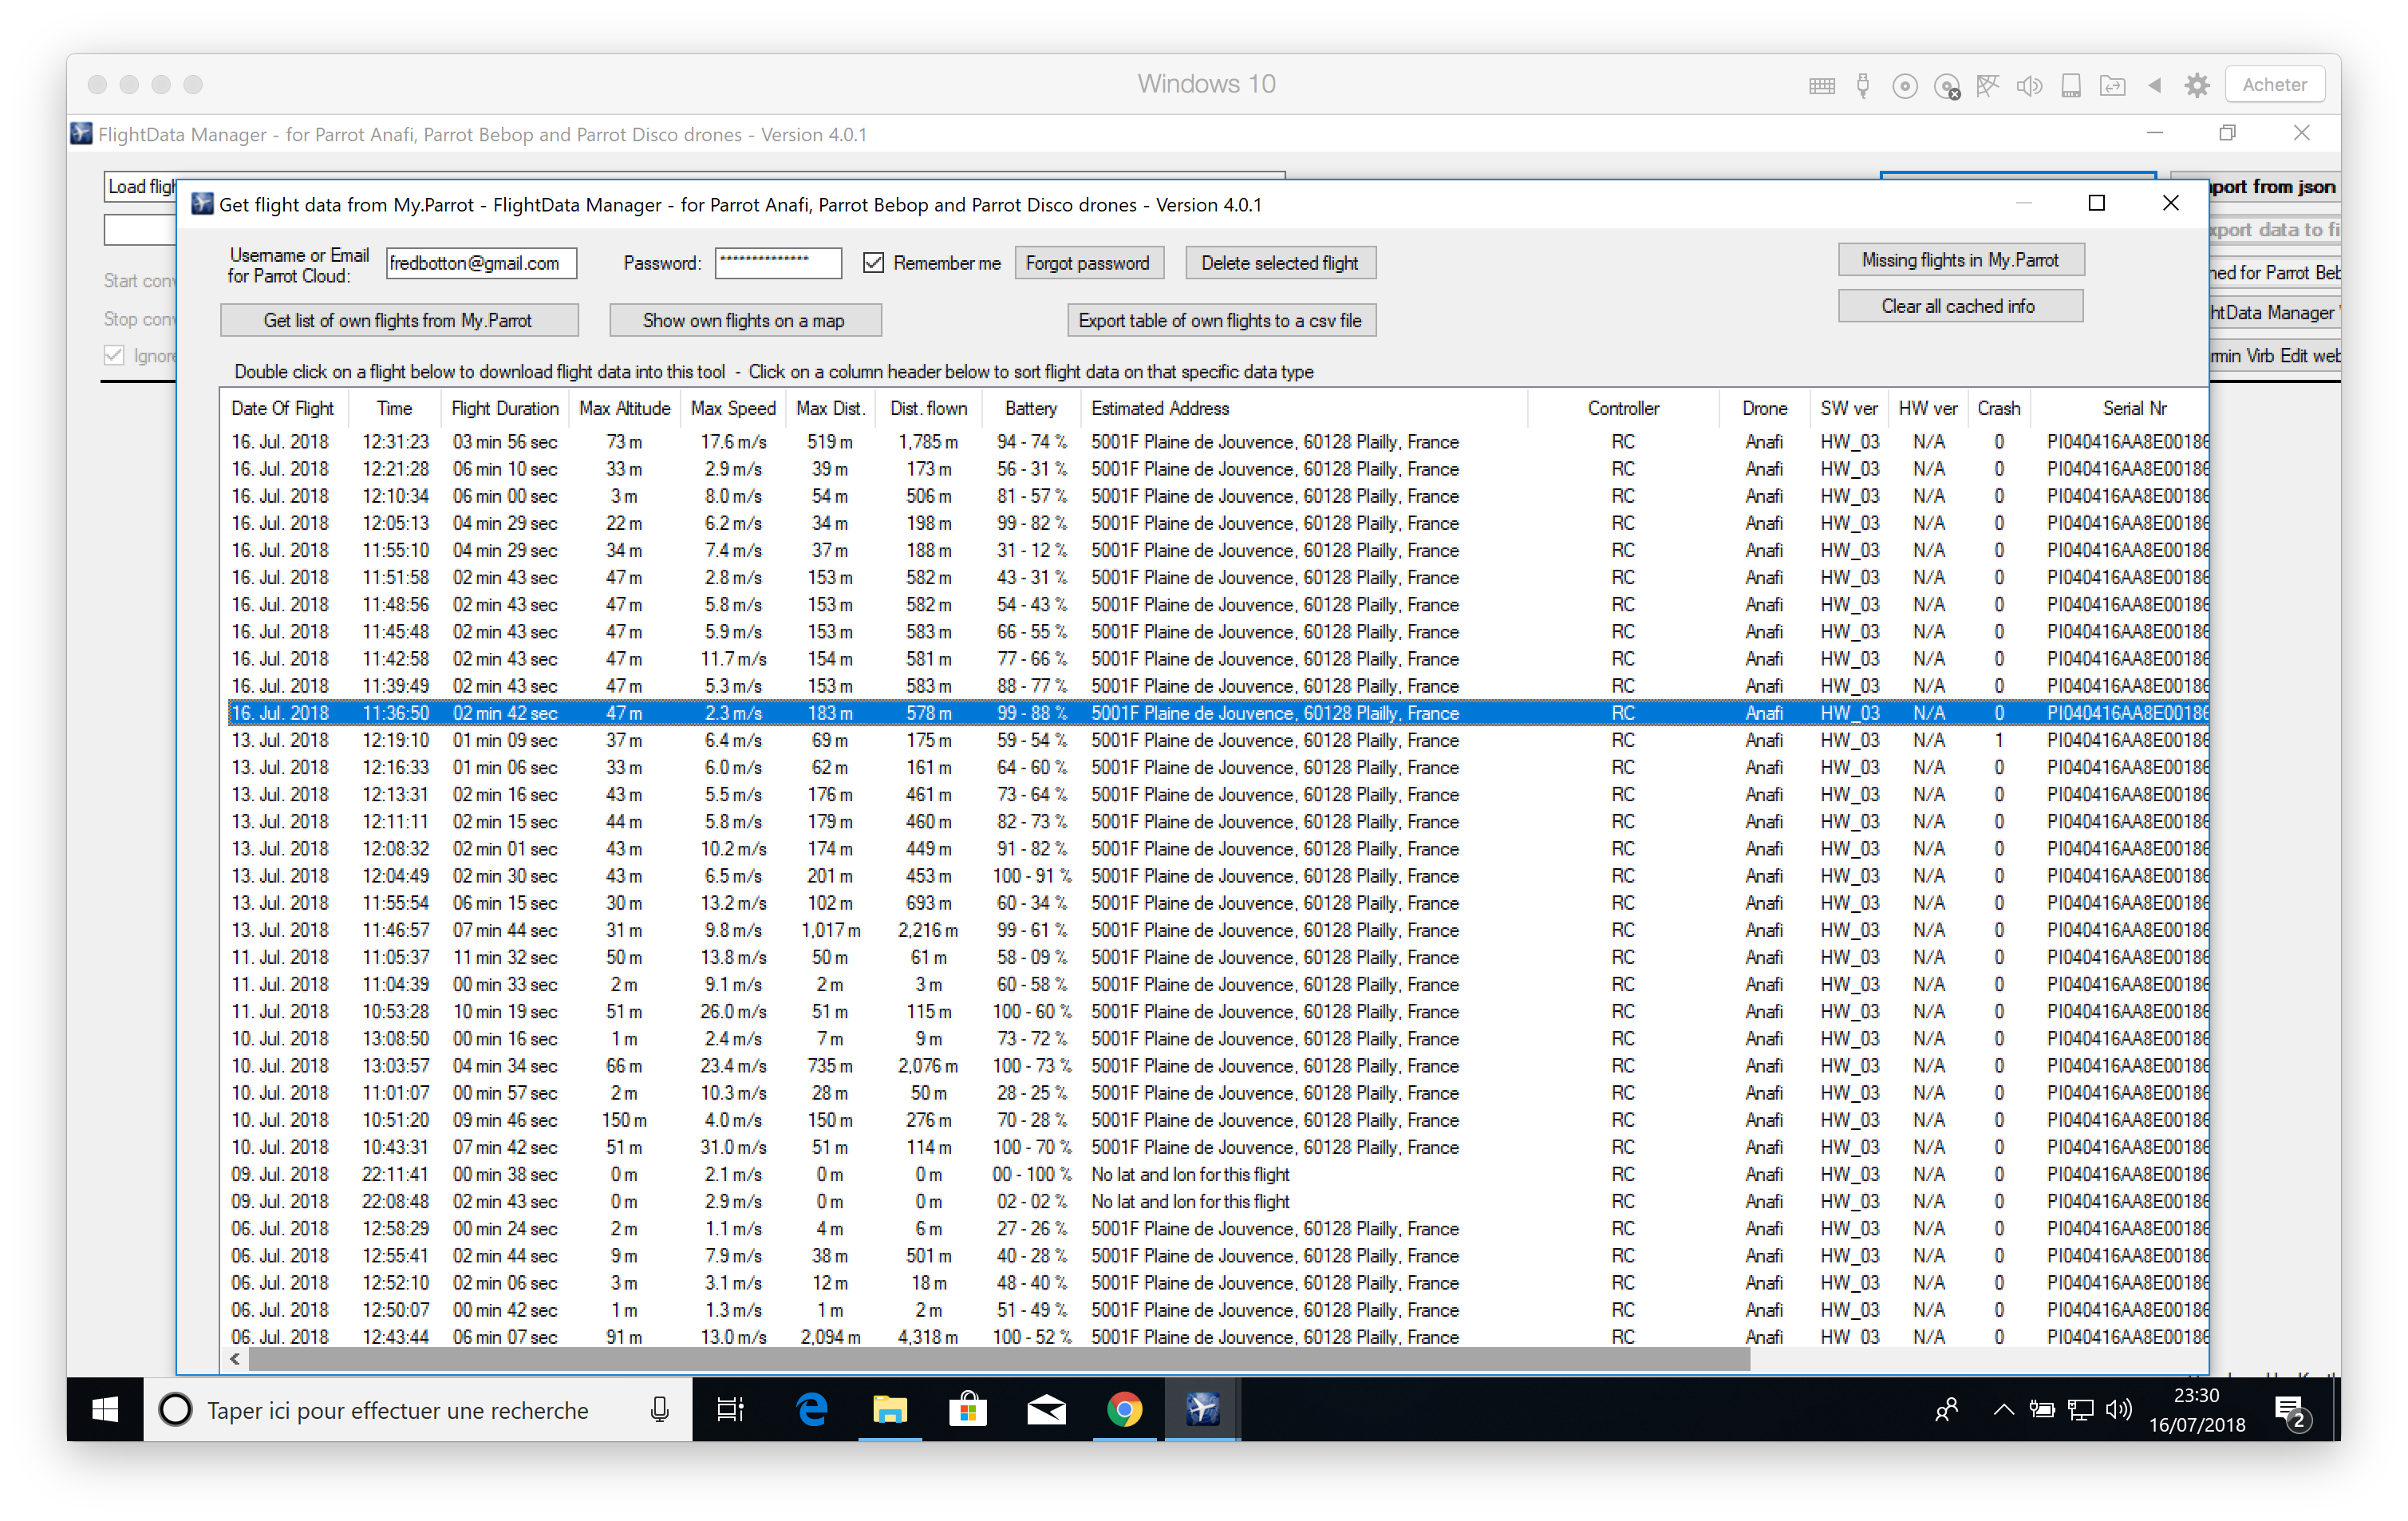Show hidden system tray icons
Screen dimensions: 2408x1521
coord(2003,1409)
